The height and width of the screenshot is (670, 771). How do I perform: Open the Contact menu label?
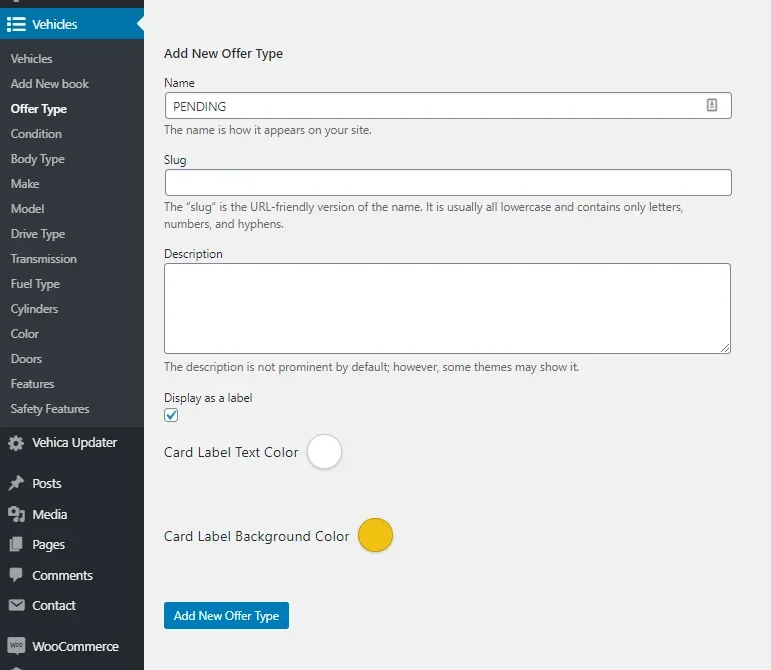point(54,606)
